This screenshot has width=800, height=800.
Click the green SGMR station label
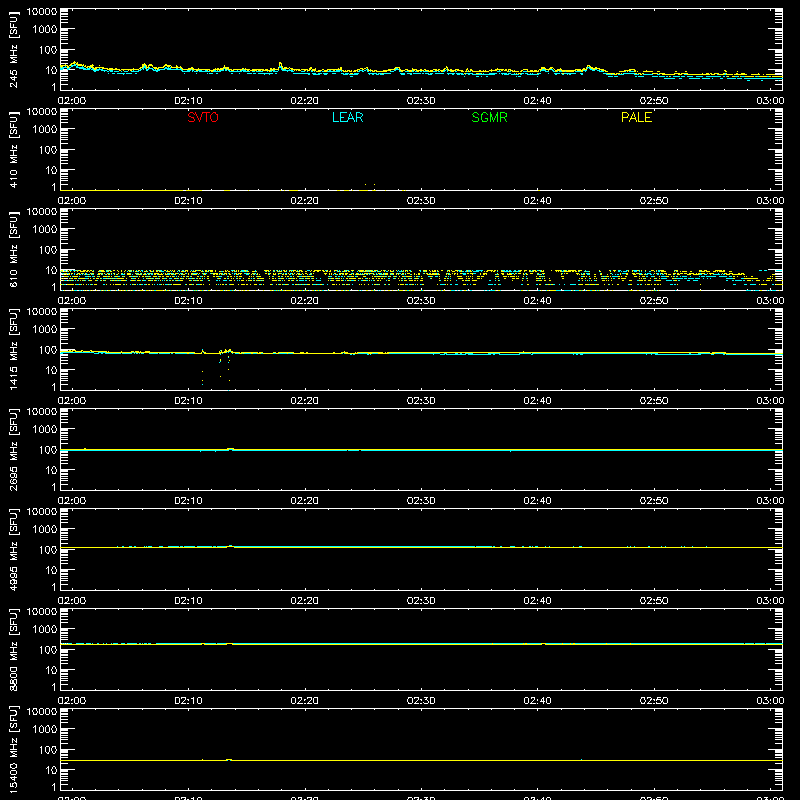point(489,117)
